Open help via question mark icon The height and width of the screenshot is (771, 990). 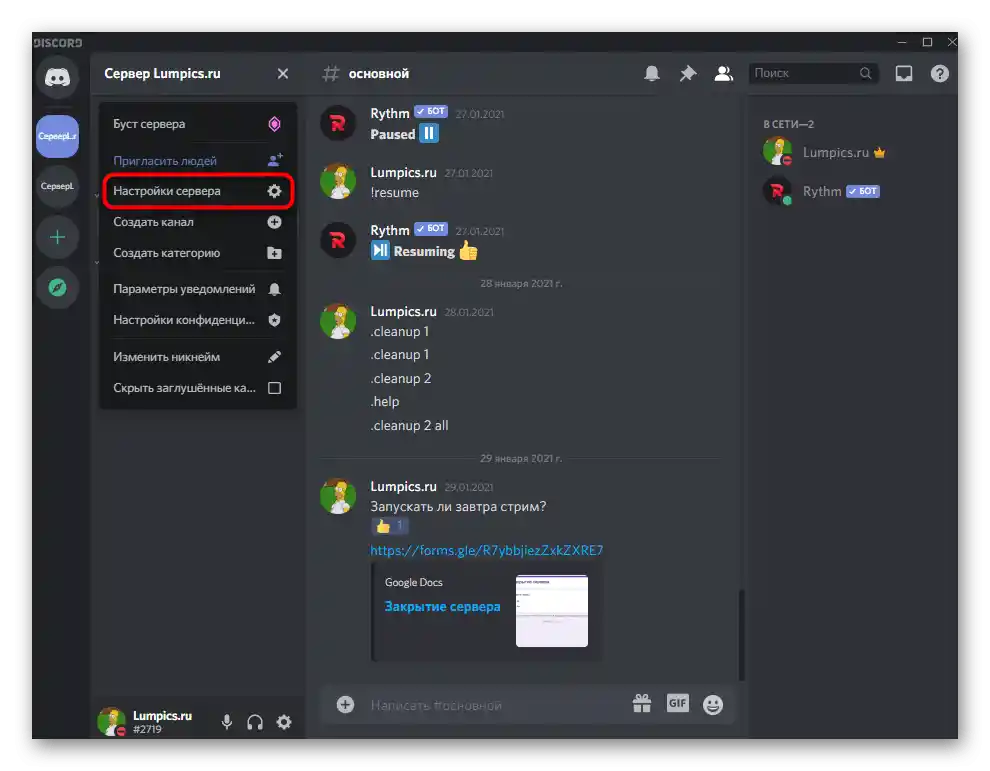click(939, 73)
